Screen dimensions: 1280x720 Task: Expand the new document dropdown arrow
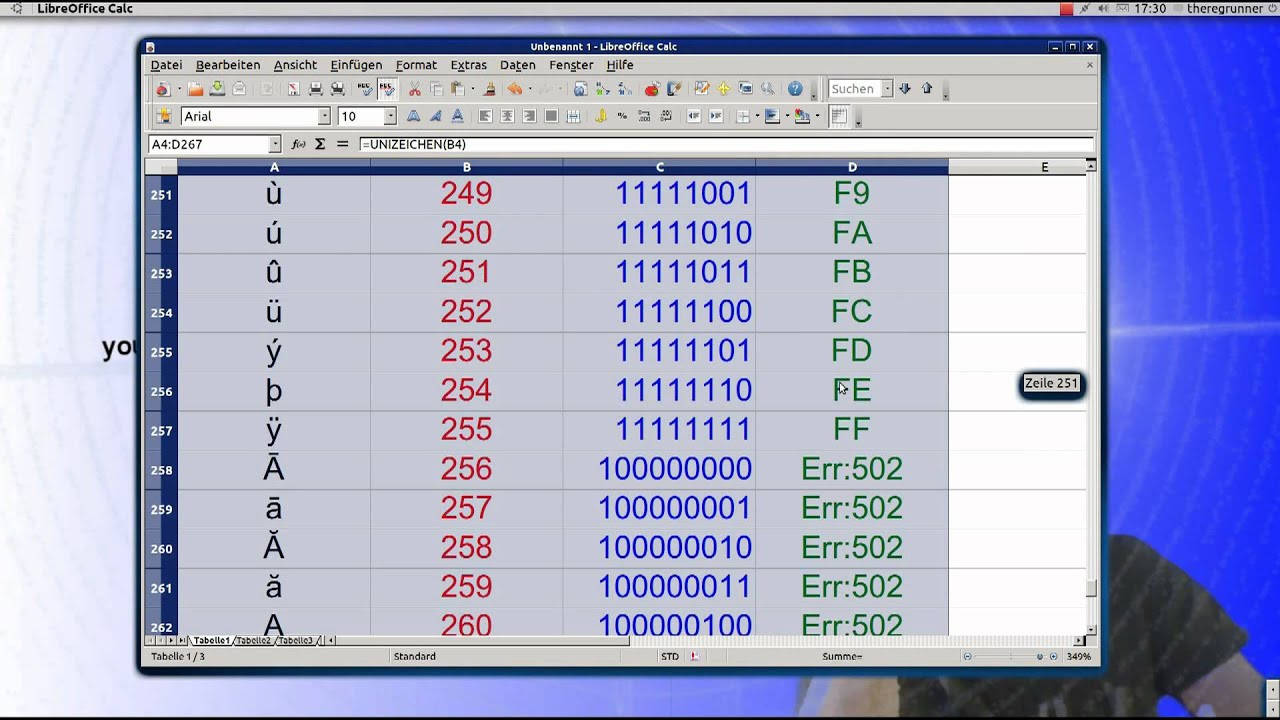(179, 89)
